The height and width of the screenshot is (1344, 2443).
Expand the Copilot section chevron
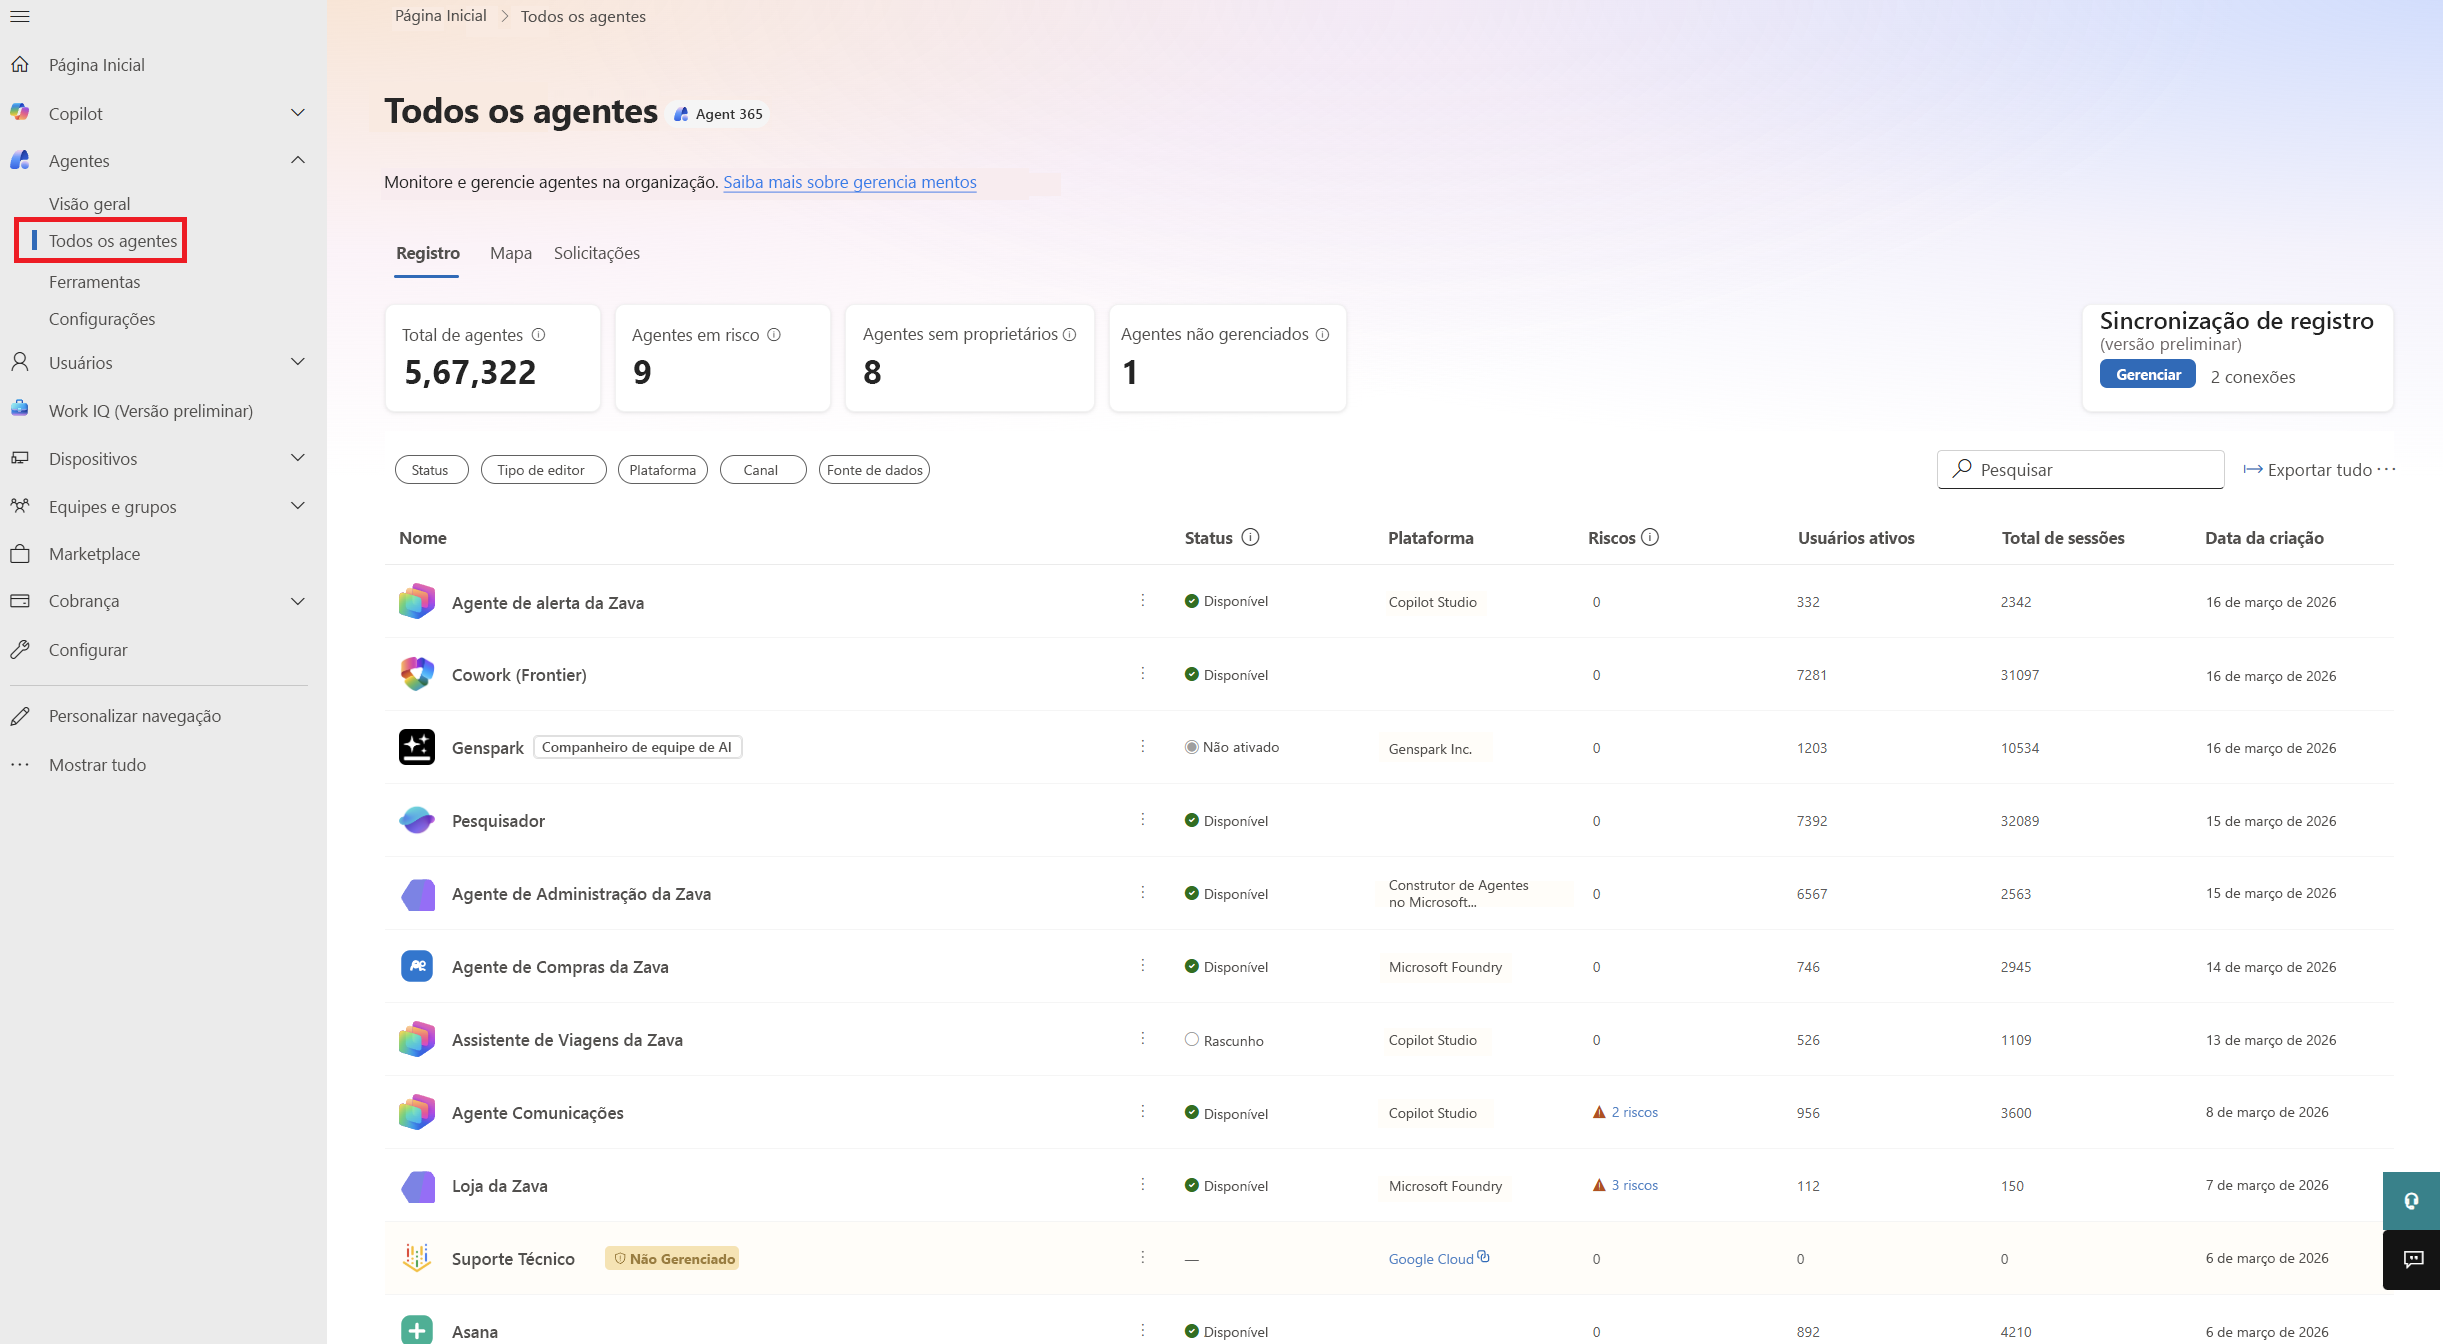click(298, 113)
